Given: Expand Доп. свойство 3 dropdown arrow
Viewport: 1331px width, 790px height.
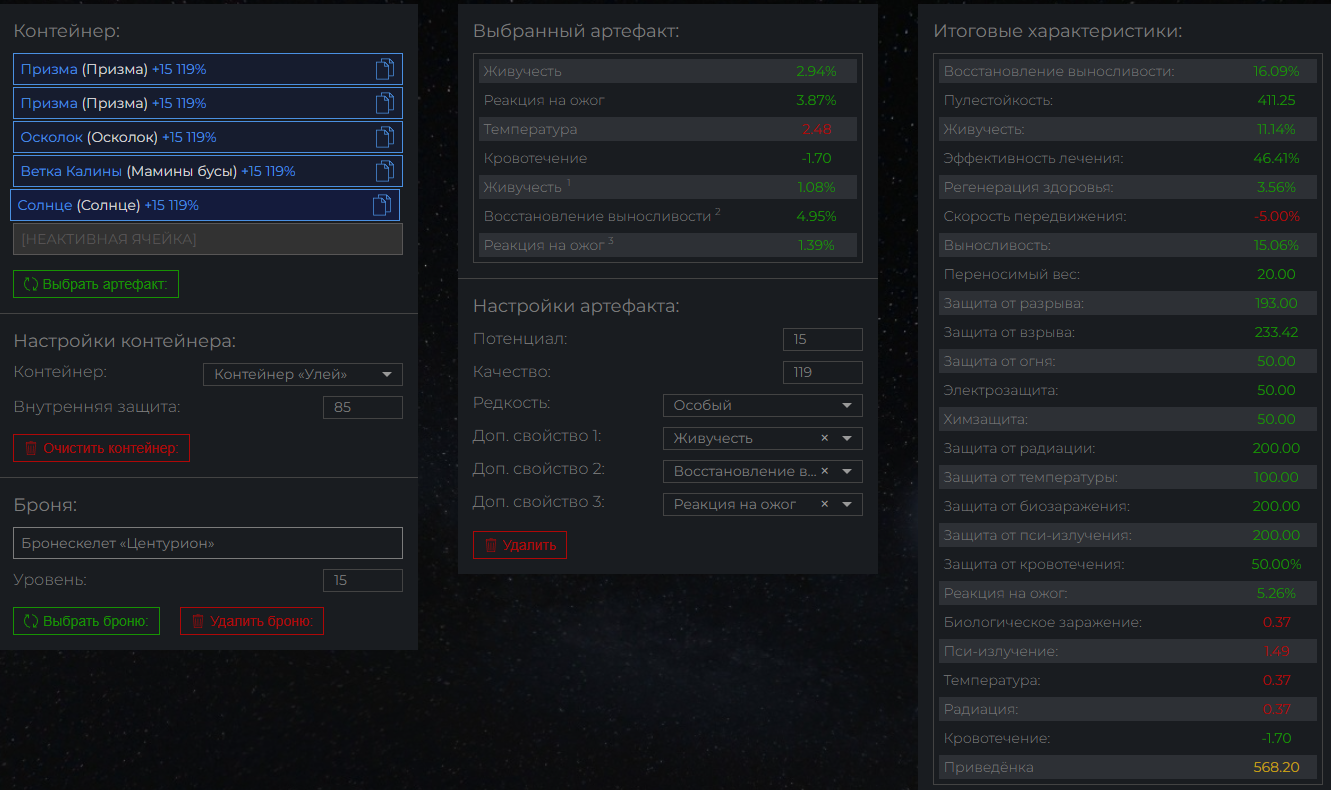Looking at the screenshot, I should 847,504.
